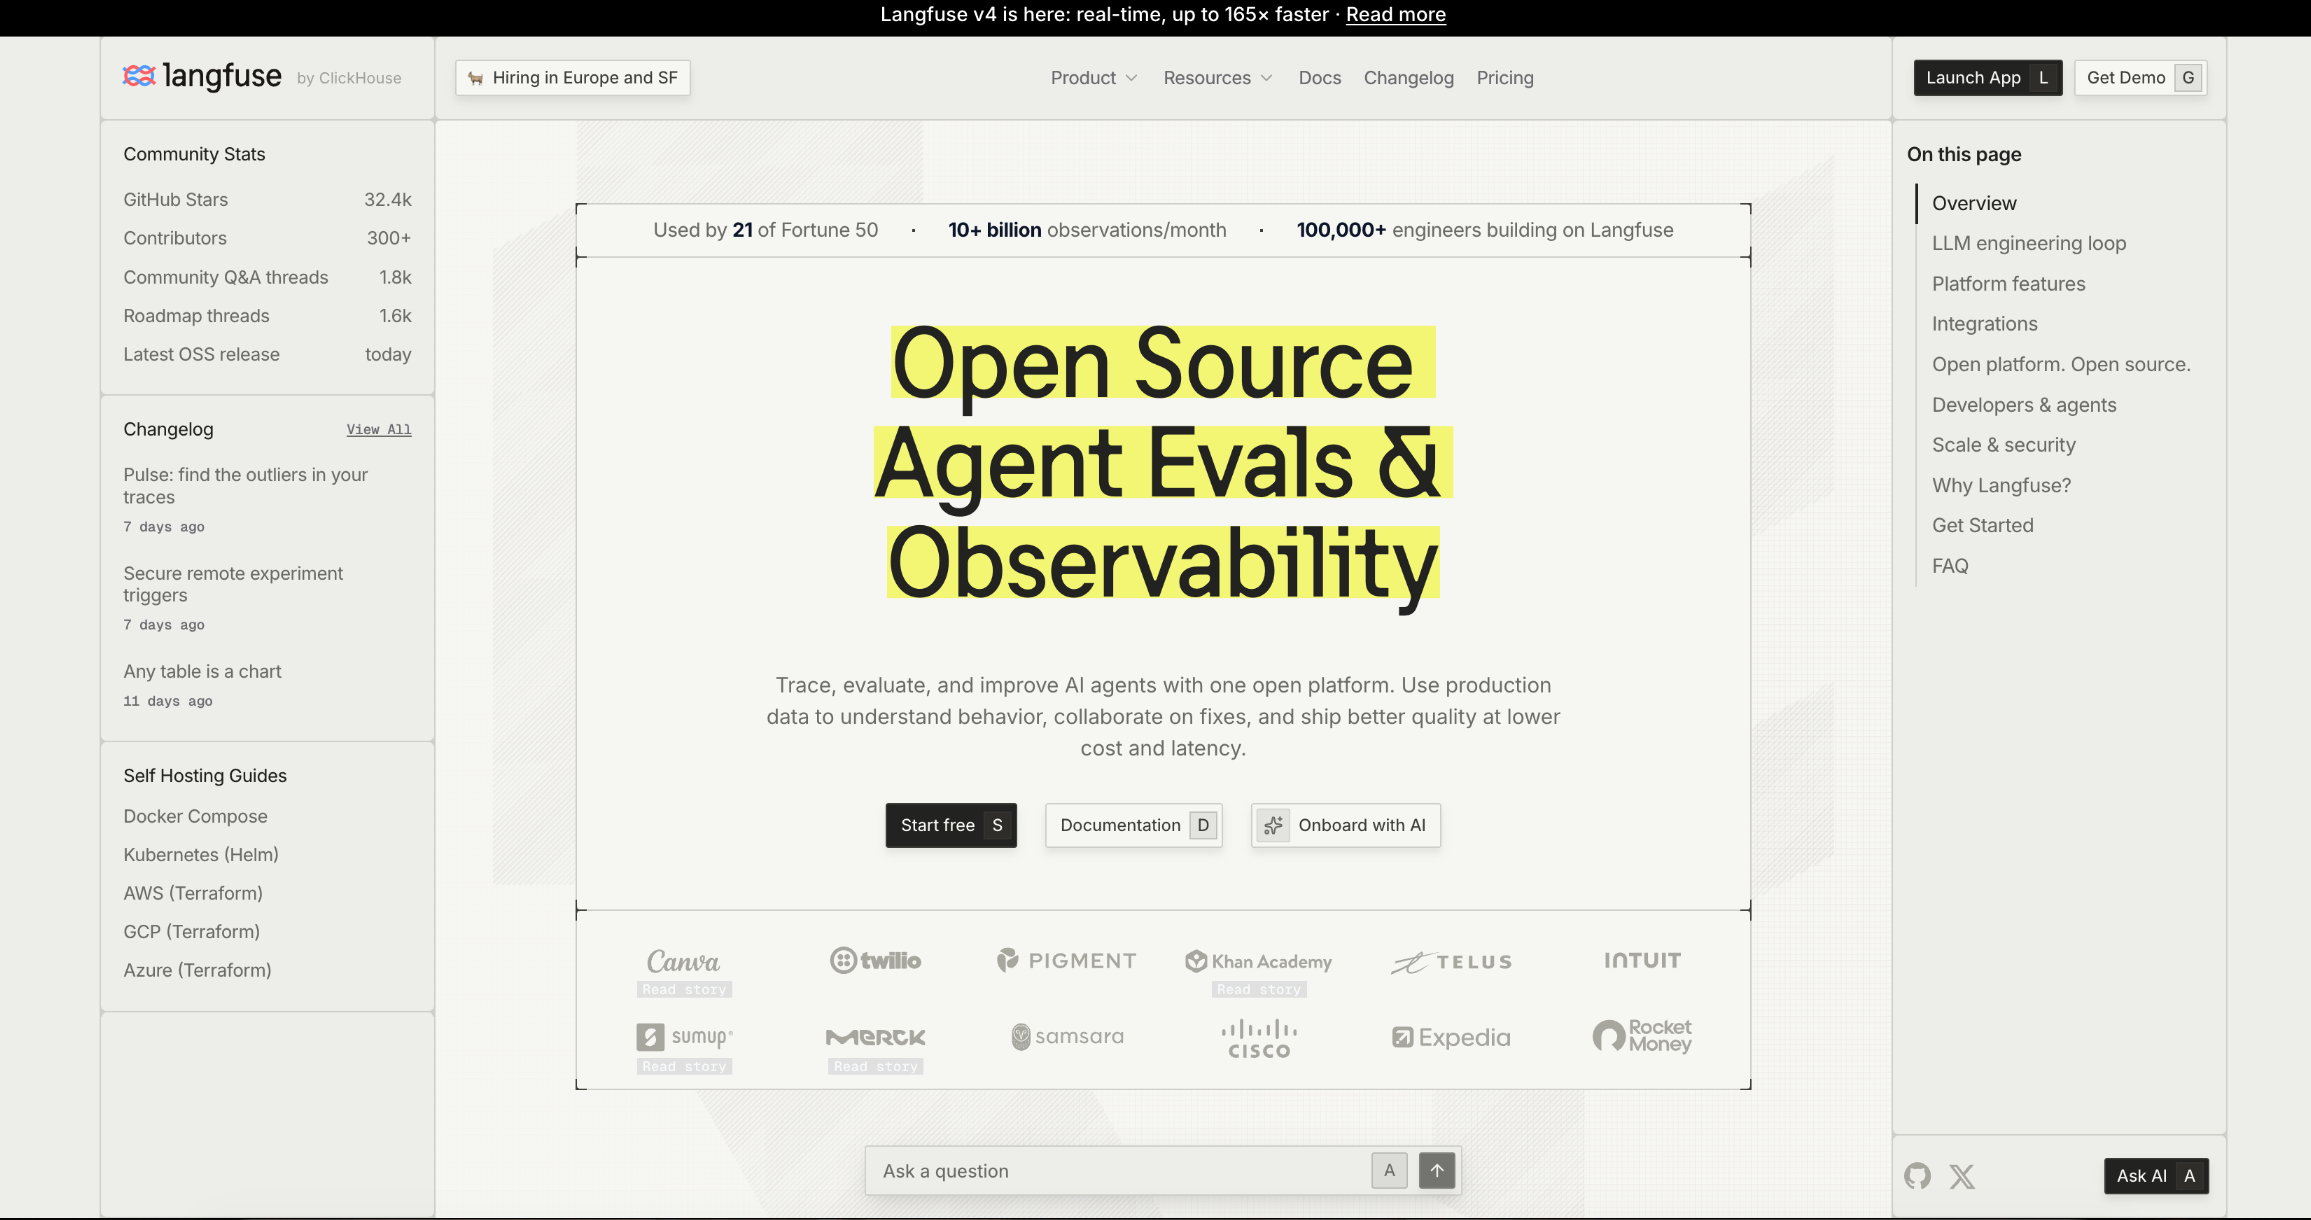Click the Canva logo
This screenshot has width=2311, height=1220.
pos(683,961)
